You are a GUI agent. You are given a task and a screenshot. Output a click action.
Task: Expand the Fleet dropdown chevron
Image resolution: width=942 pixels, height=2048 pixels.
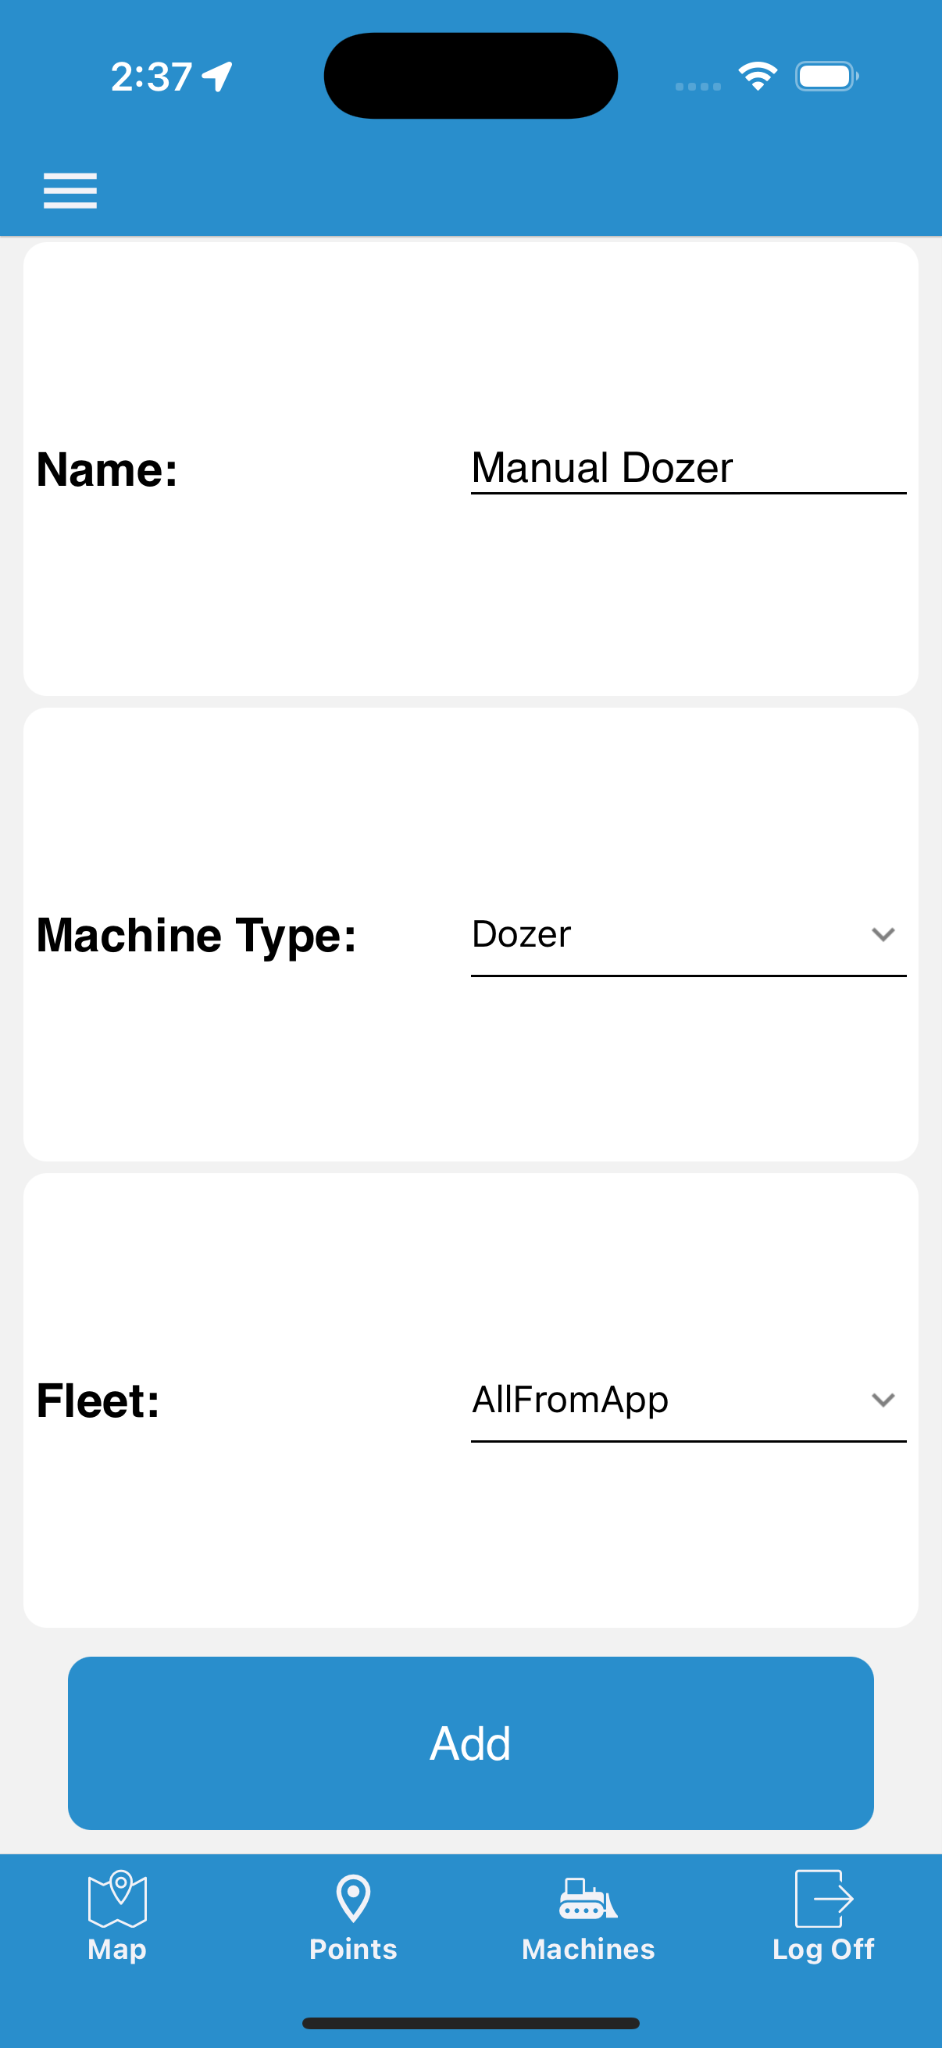(883, 1400)
